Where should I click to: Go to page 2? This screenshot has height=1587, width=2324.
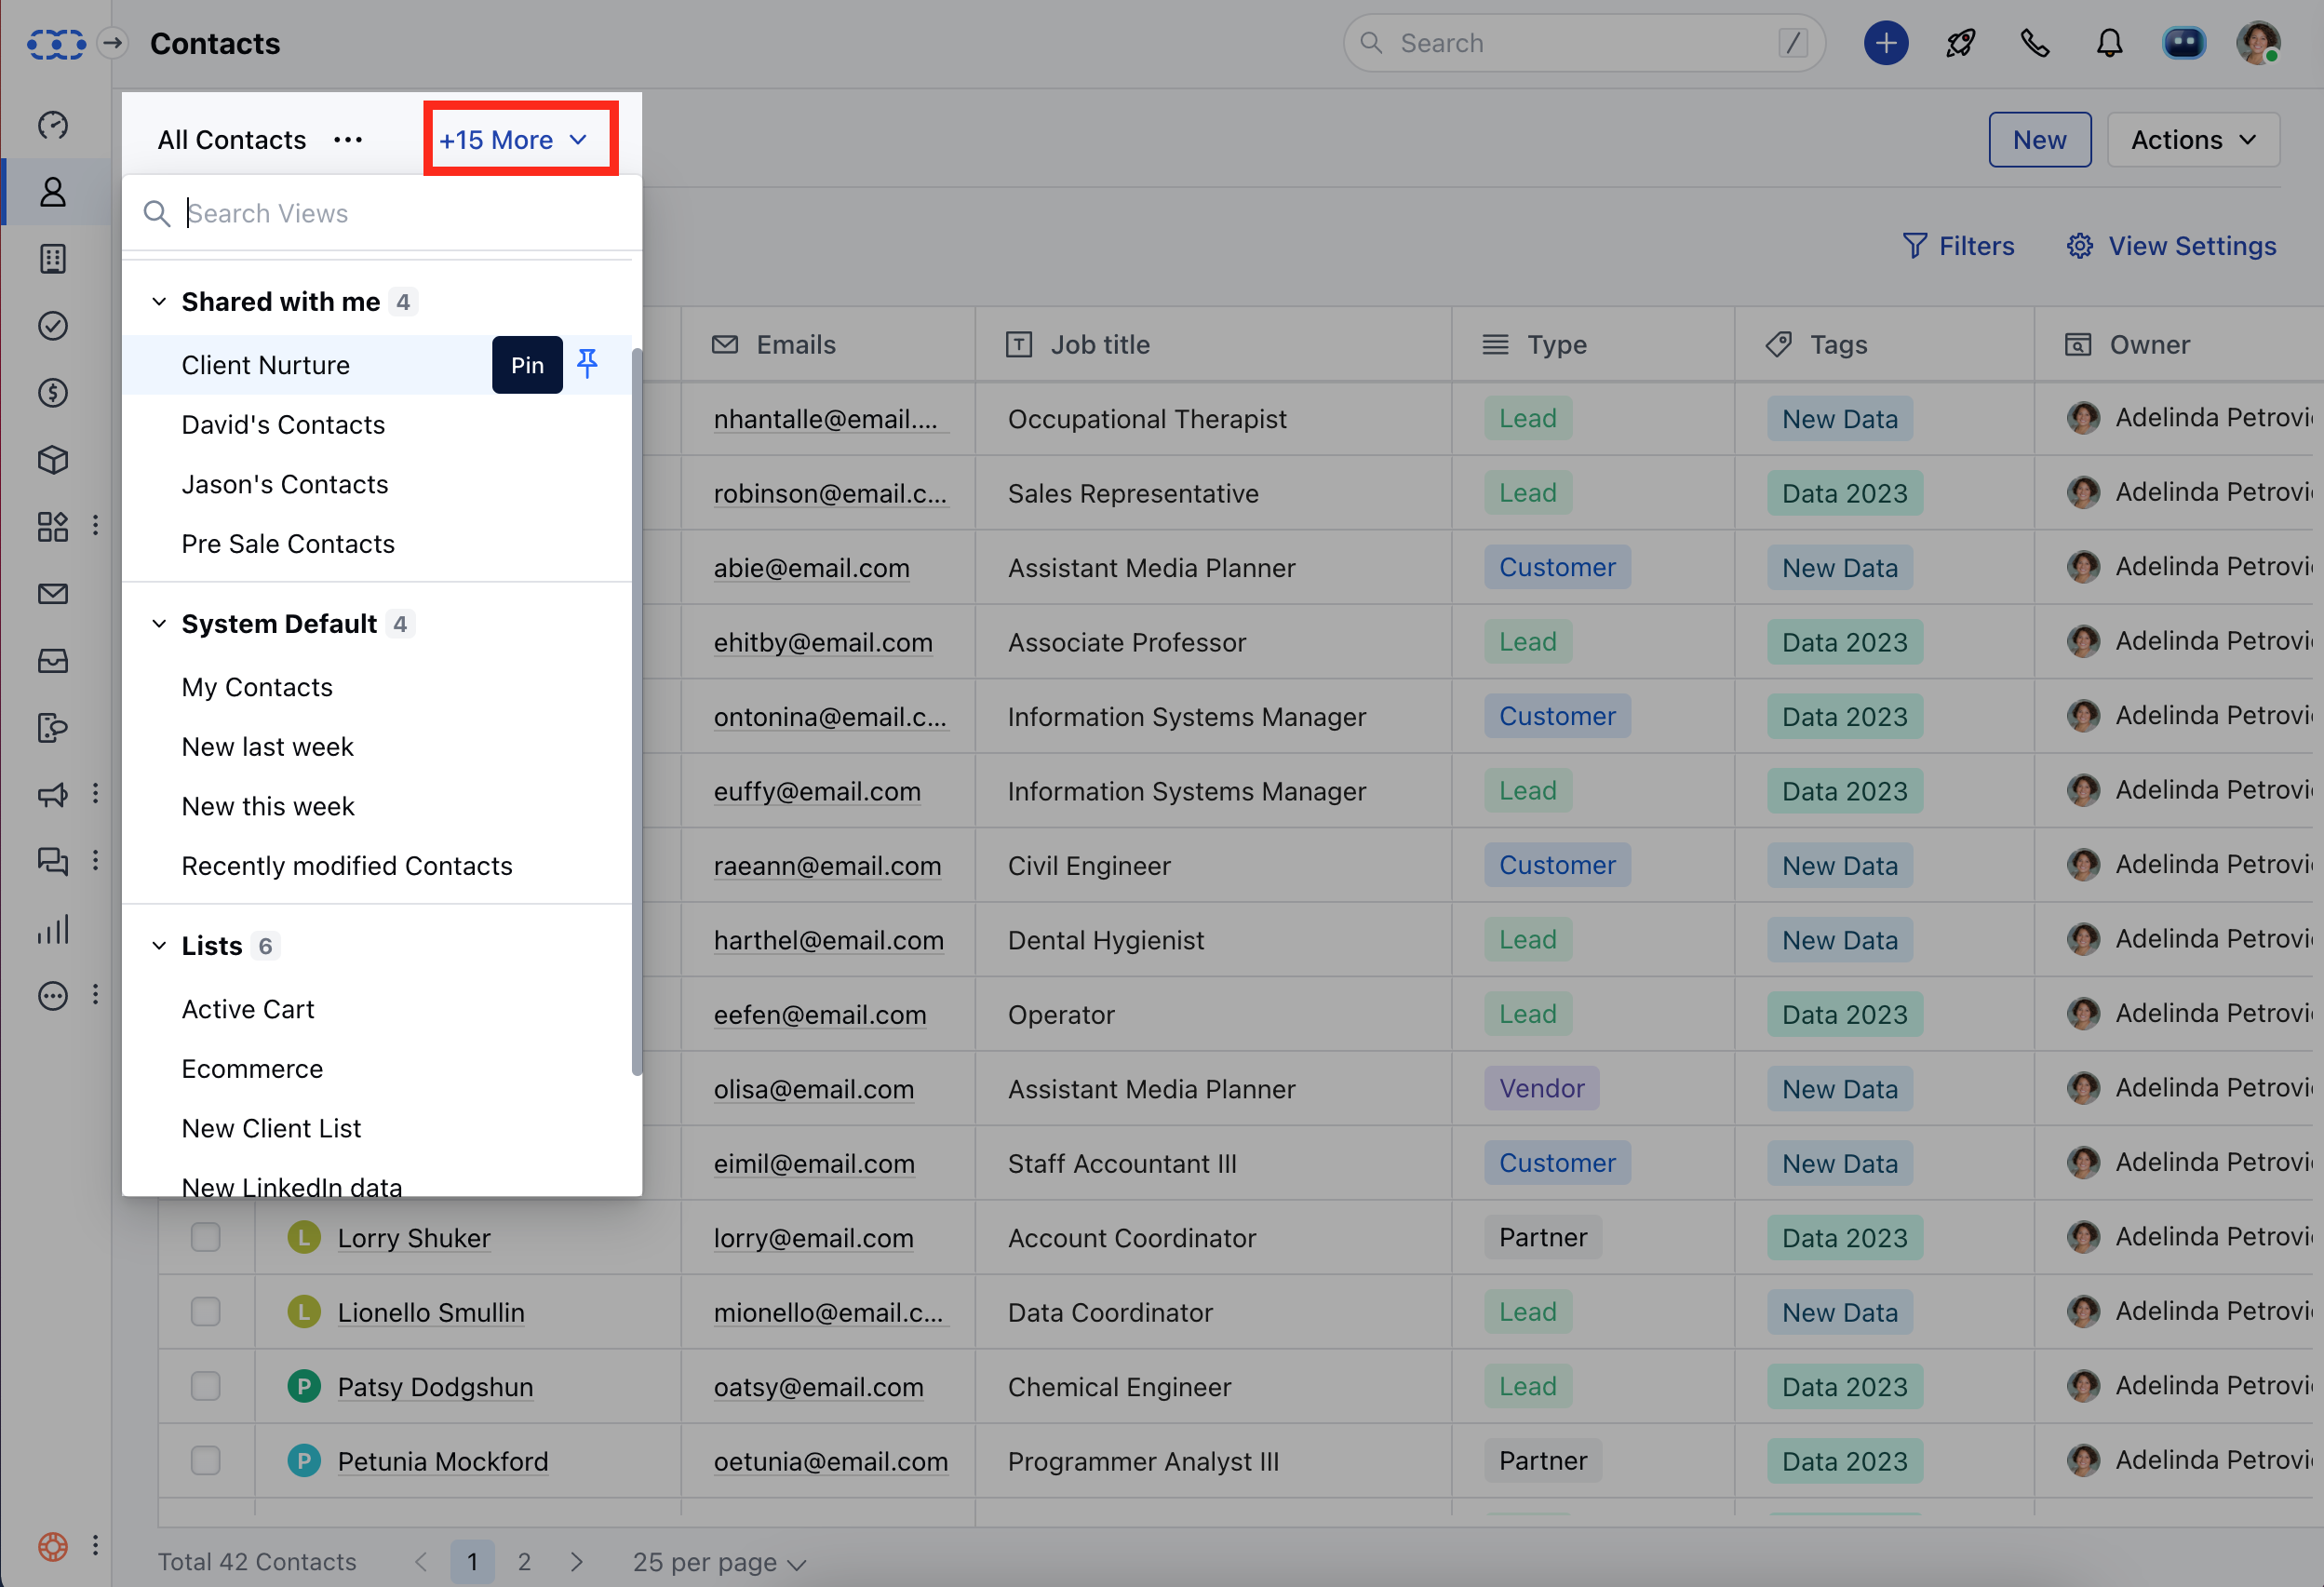(x=524, y=1561)
